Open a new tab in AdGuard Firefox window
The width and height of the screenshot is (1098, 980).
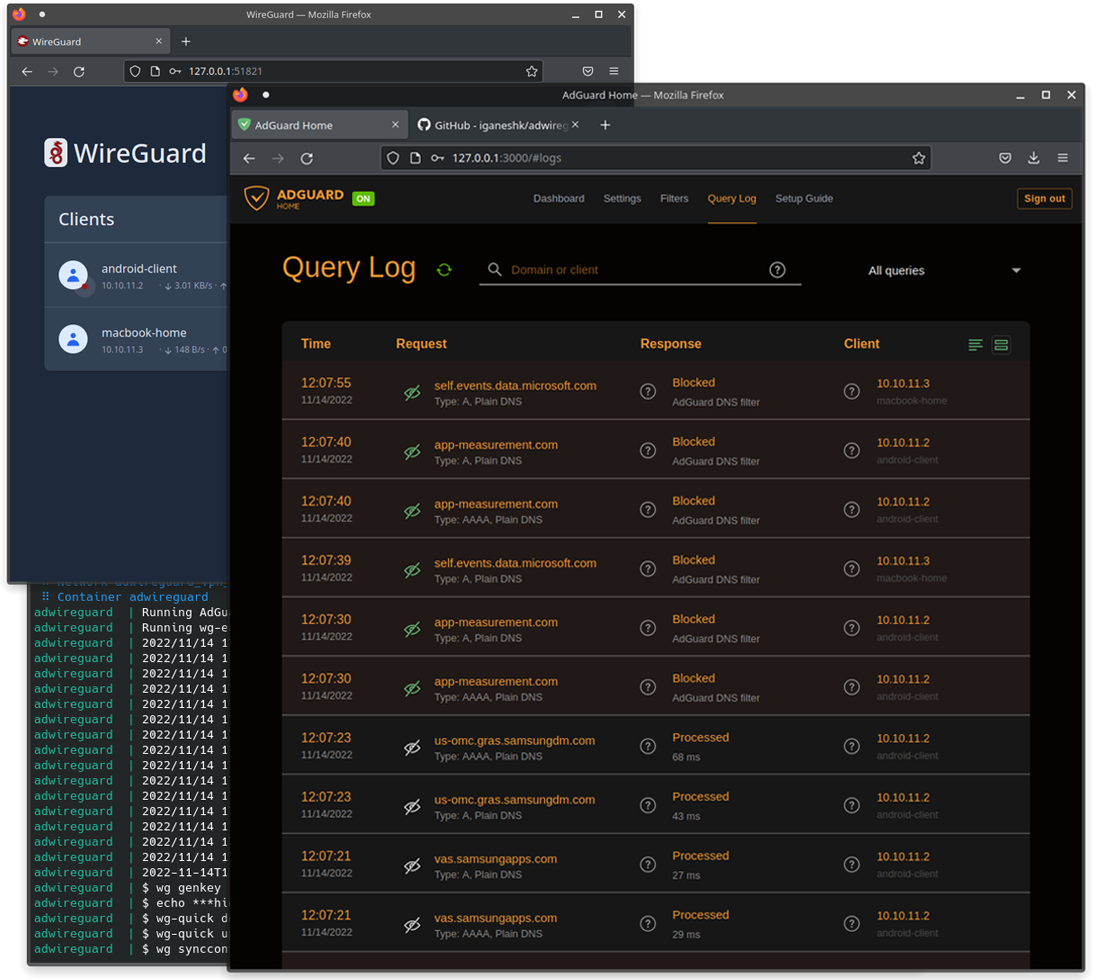tap(605, 125)
